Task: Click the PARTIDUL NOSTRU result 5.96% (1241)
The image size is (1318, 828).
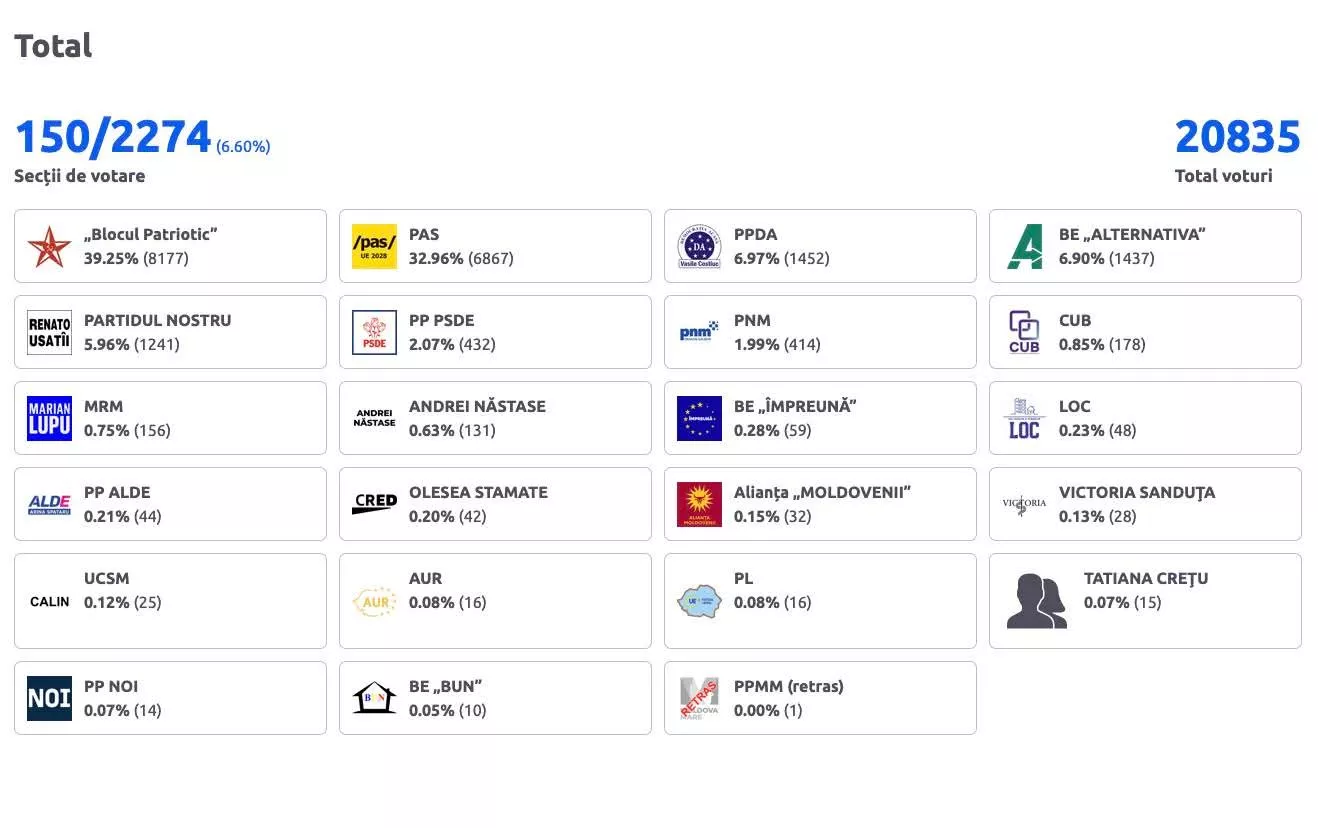Action: 132,344
